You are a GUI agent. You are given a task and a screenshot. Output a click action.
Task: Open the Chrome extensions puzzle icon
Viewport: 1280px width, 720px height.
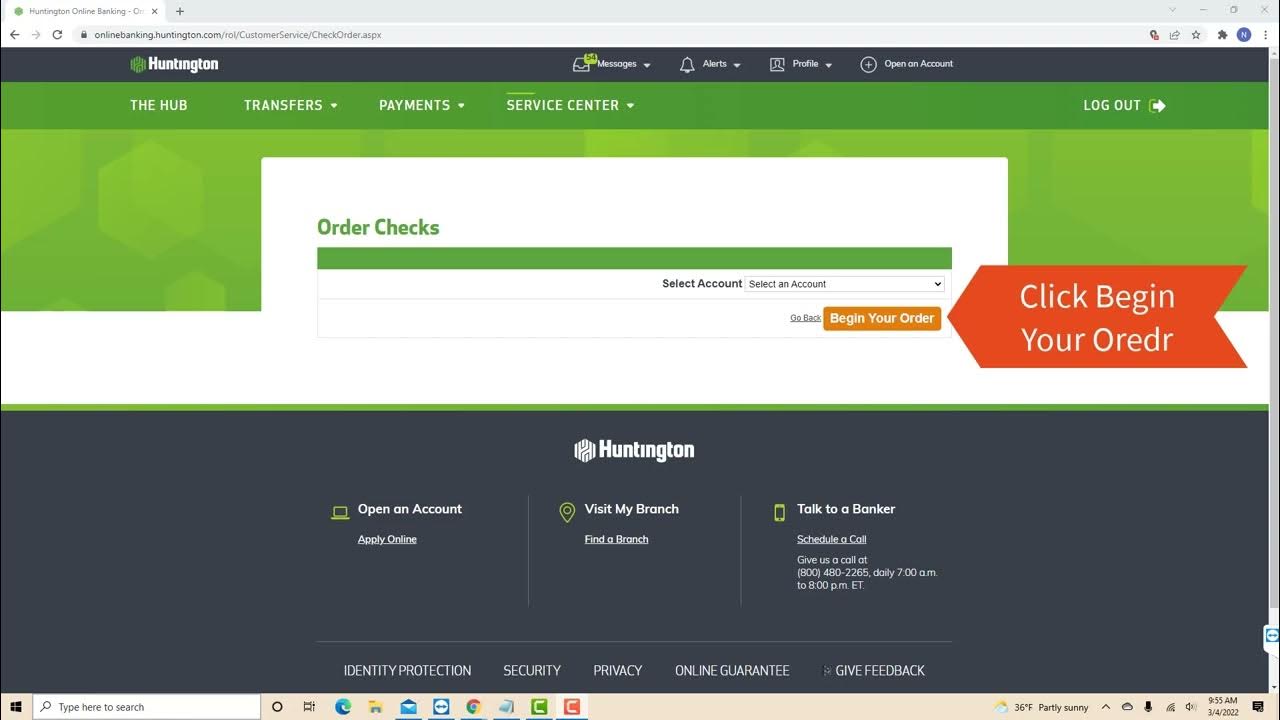pos(1222,34)
